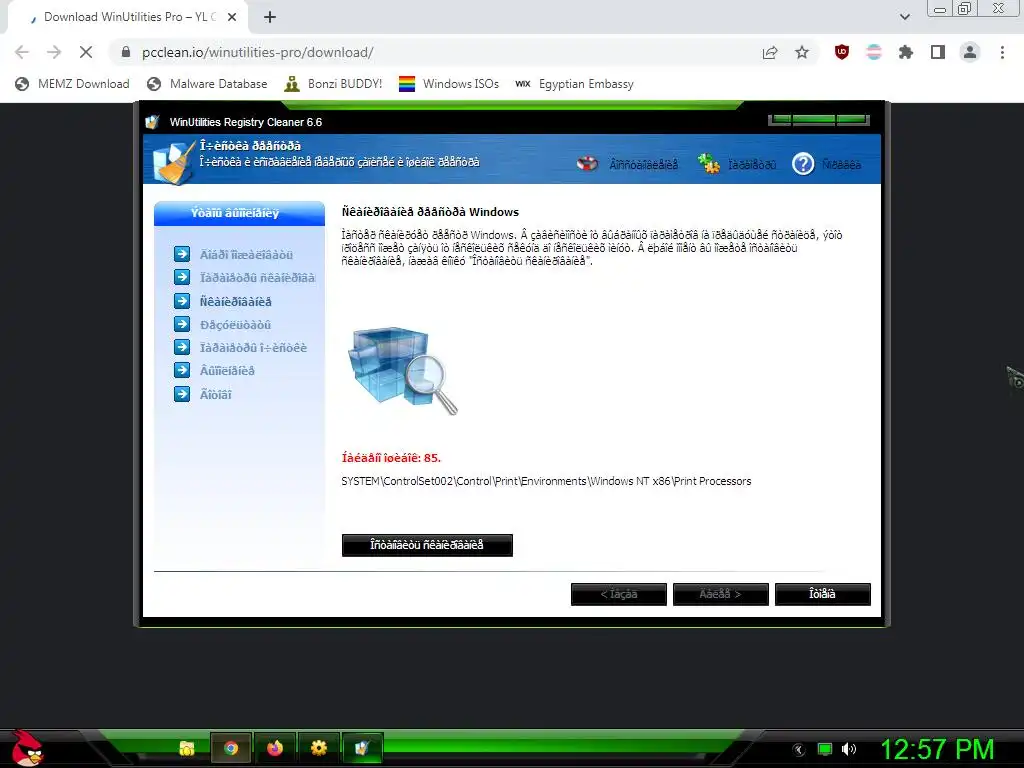Stop page loading with the X button

[x=86, y=52]
